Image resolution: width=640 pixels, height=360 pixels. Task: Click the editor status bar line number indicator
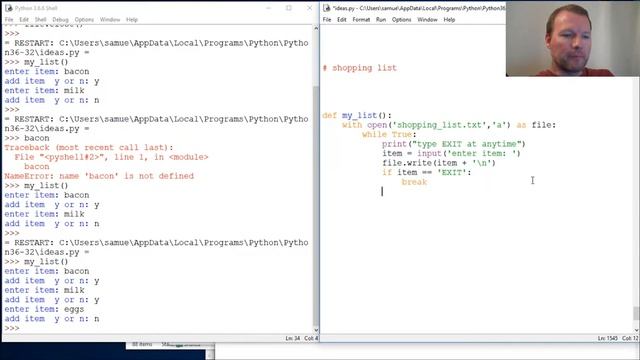(x=607, y=338)
